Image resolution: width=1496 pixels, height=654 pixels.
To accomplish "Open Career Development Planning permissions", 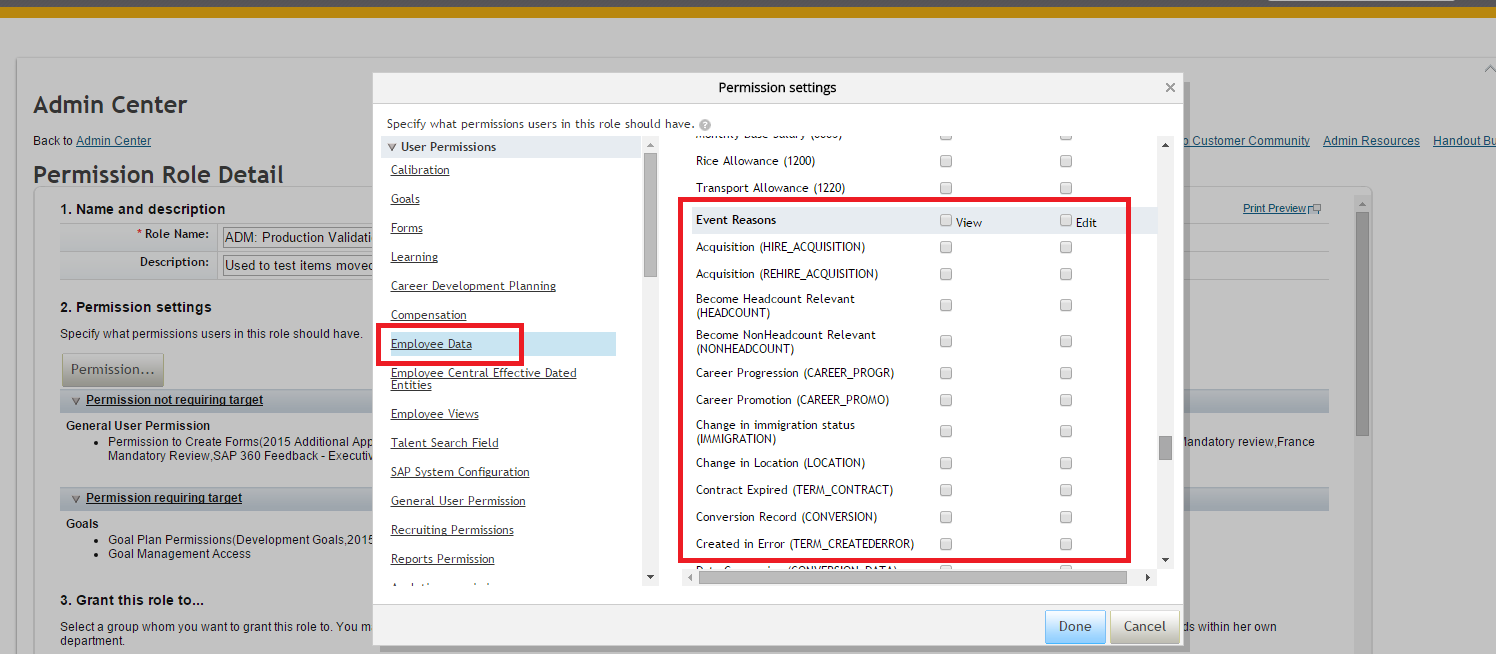I will coord(473,286).
